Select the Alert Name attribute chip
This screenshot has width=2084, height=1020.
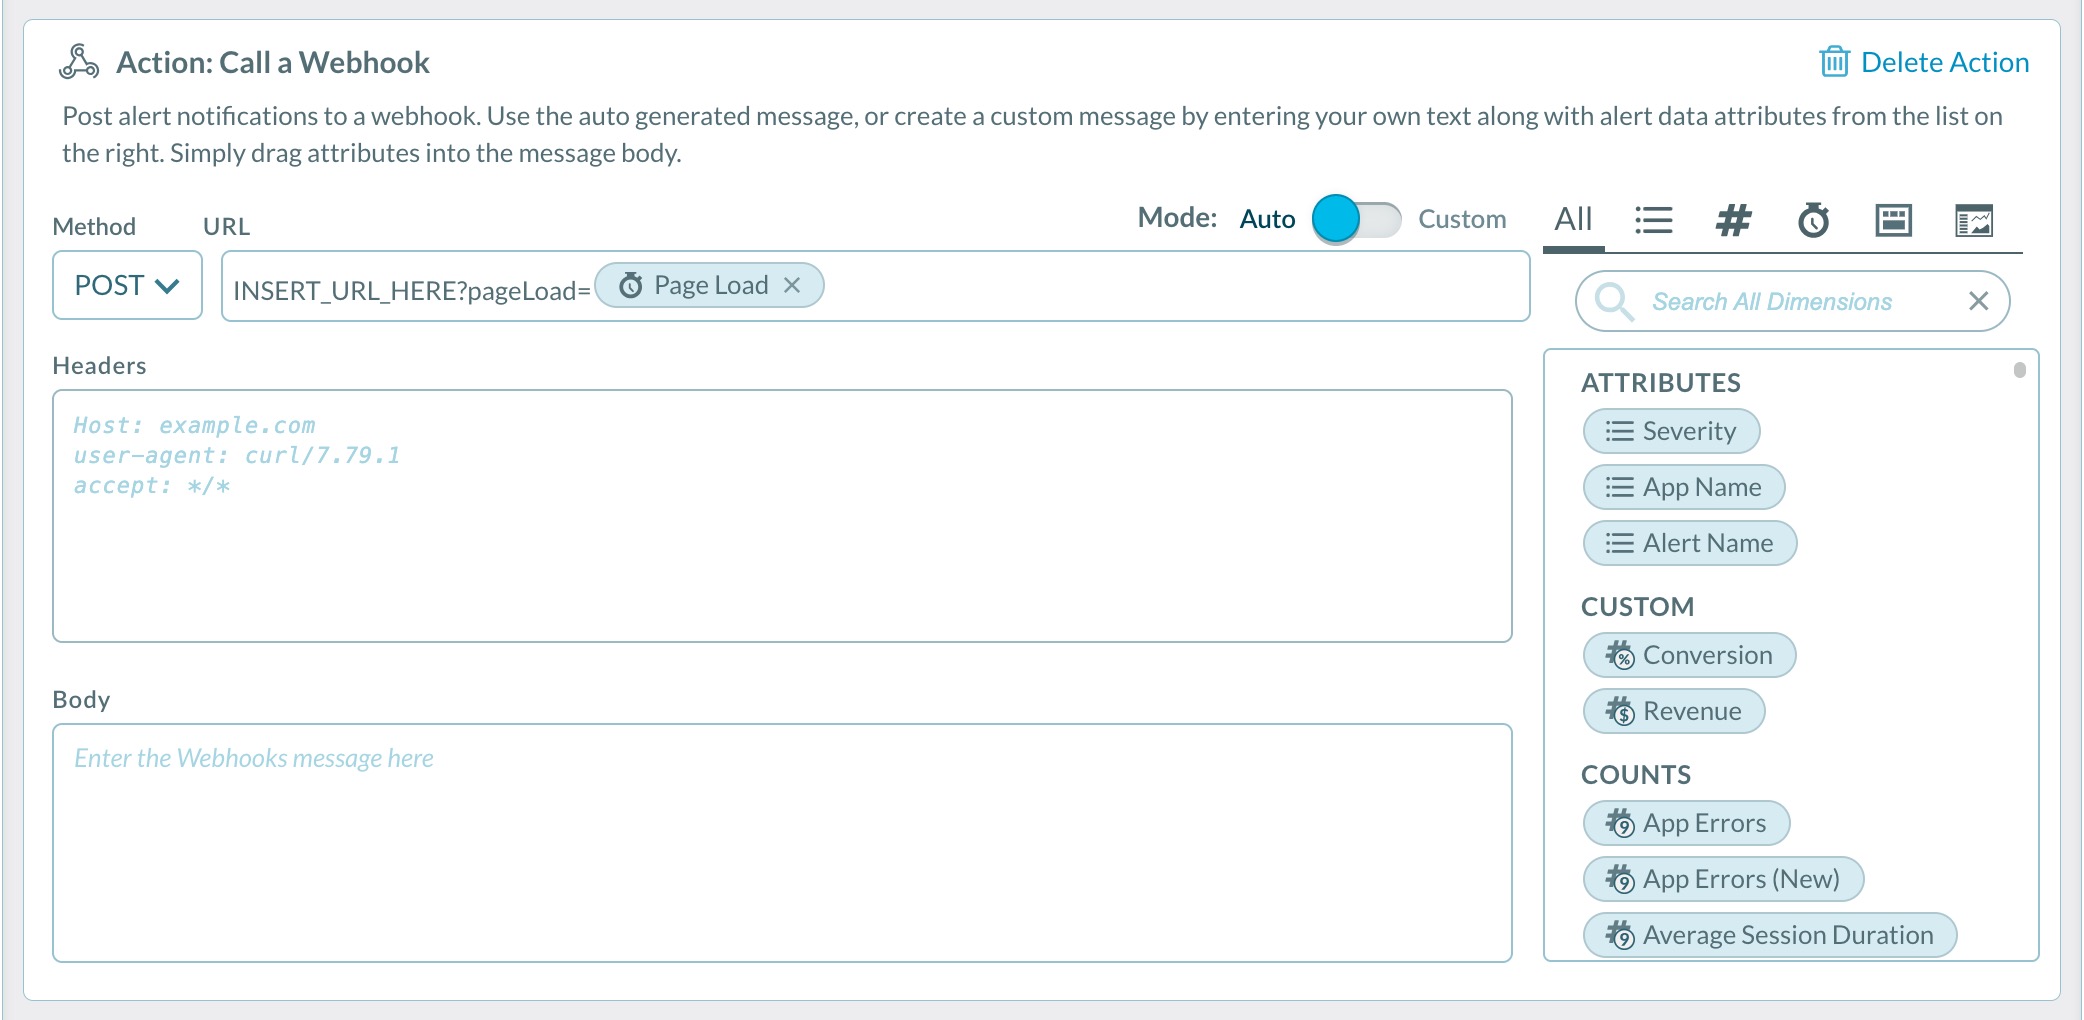tap(1690, 543)
